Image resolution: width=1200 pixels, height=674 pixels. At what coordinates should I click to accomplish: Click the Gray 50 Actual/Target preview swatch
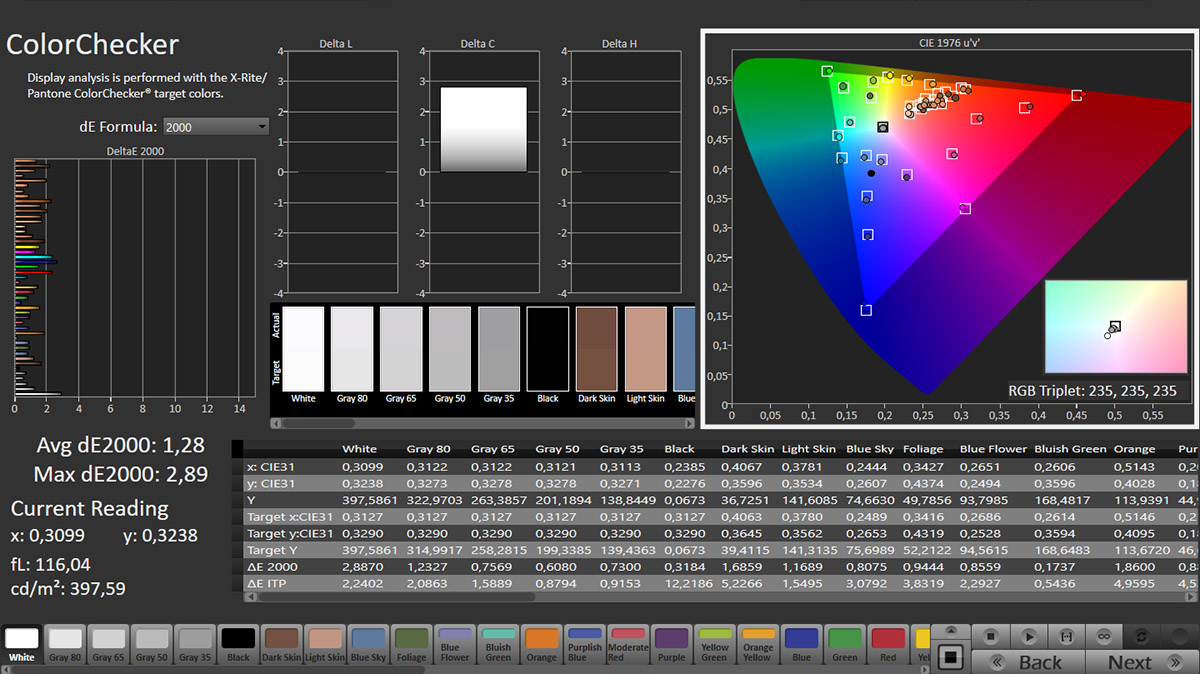450,349
